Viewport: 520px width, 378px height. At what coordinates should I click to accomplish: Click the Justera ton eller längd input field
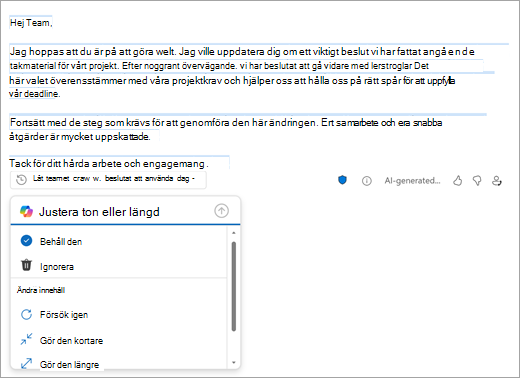125,211
